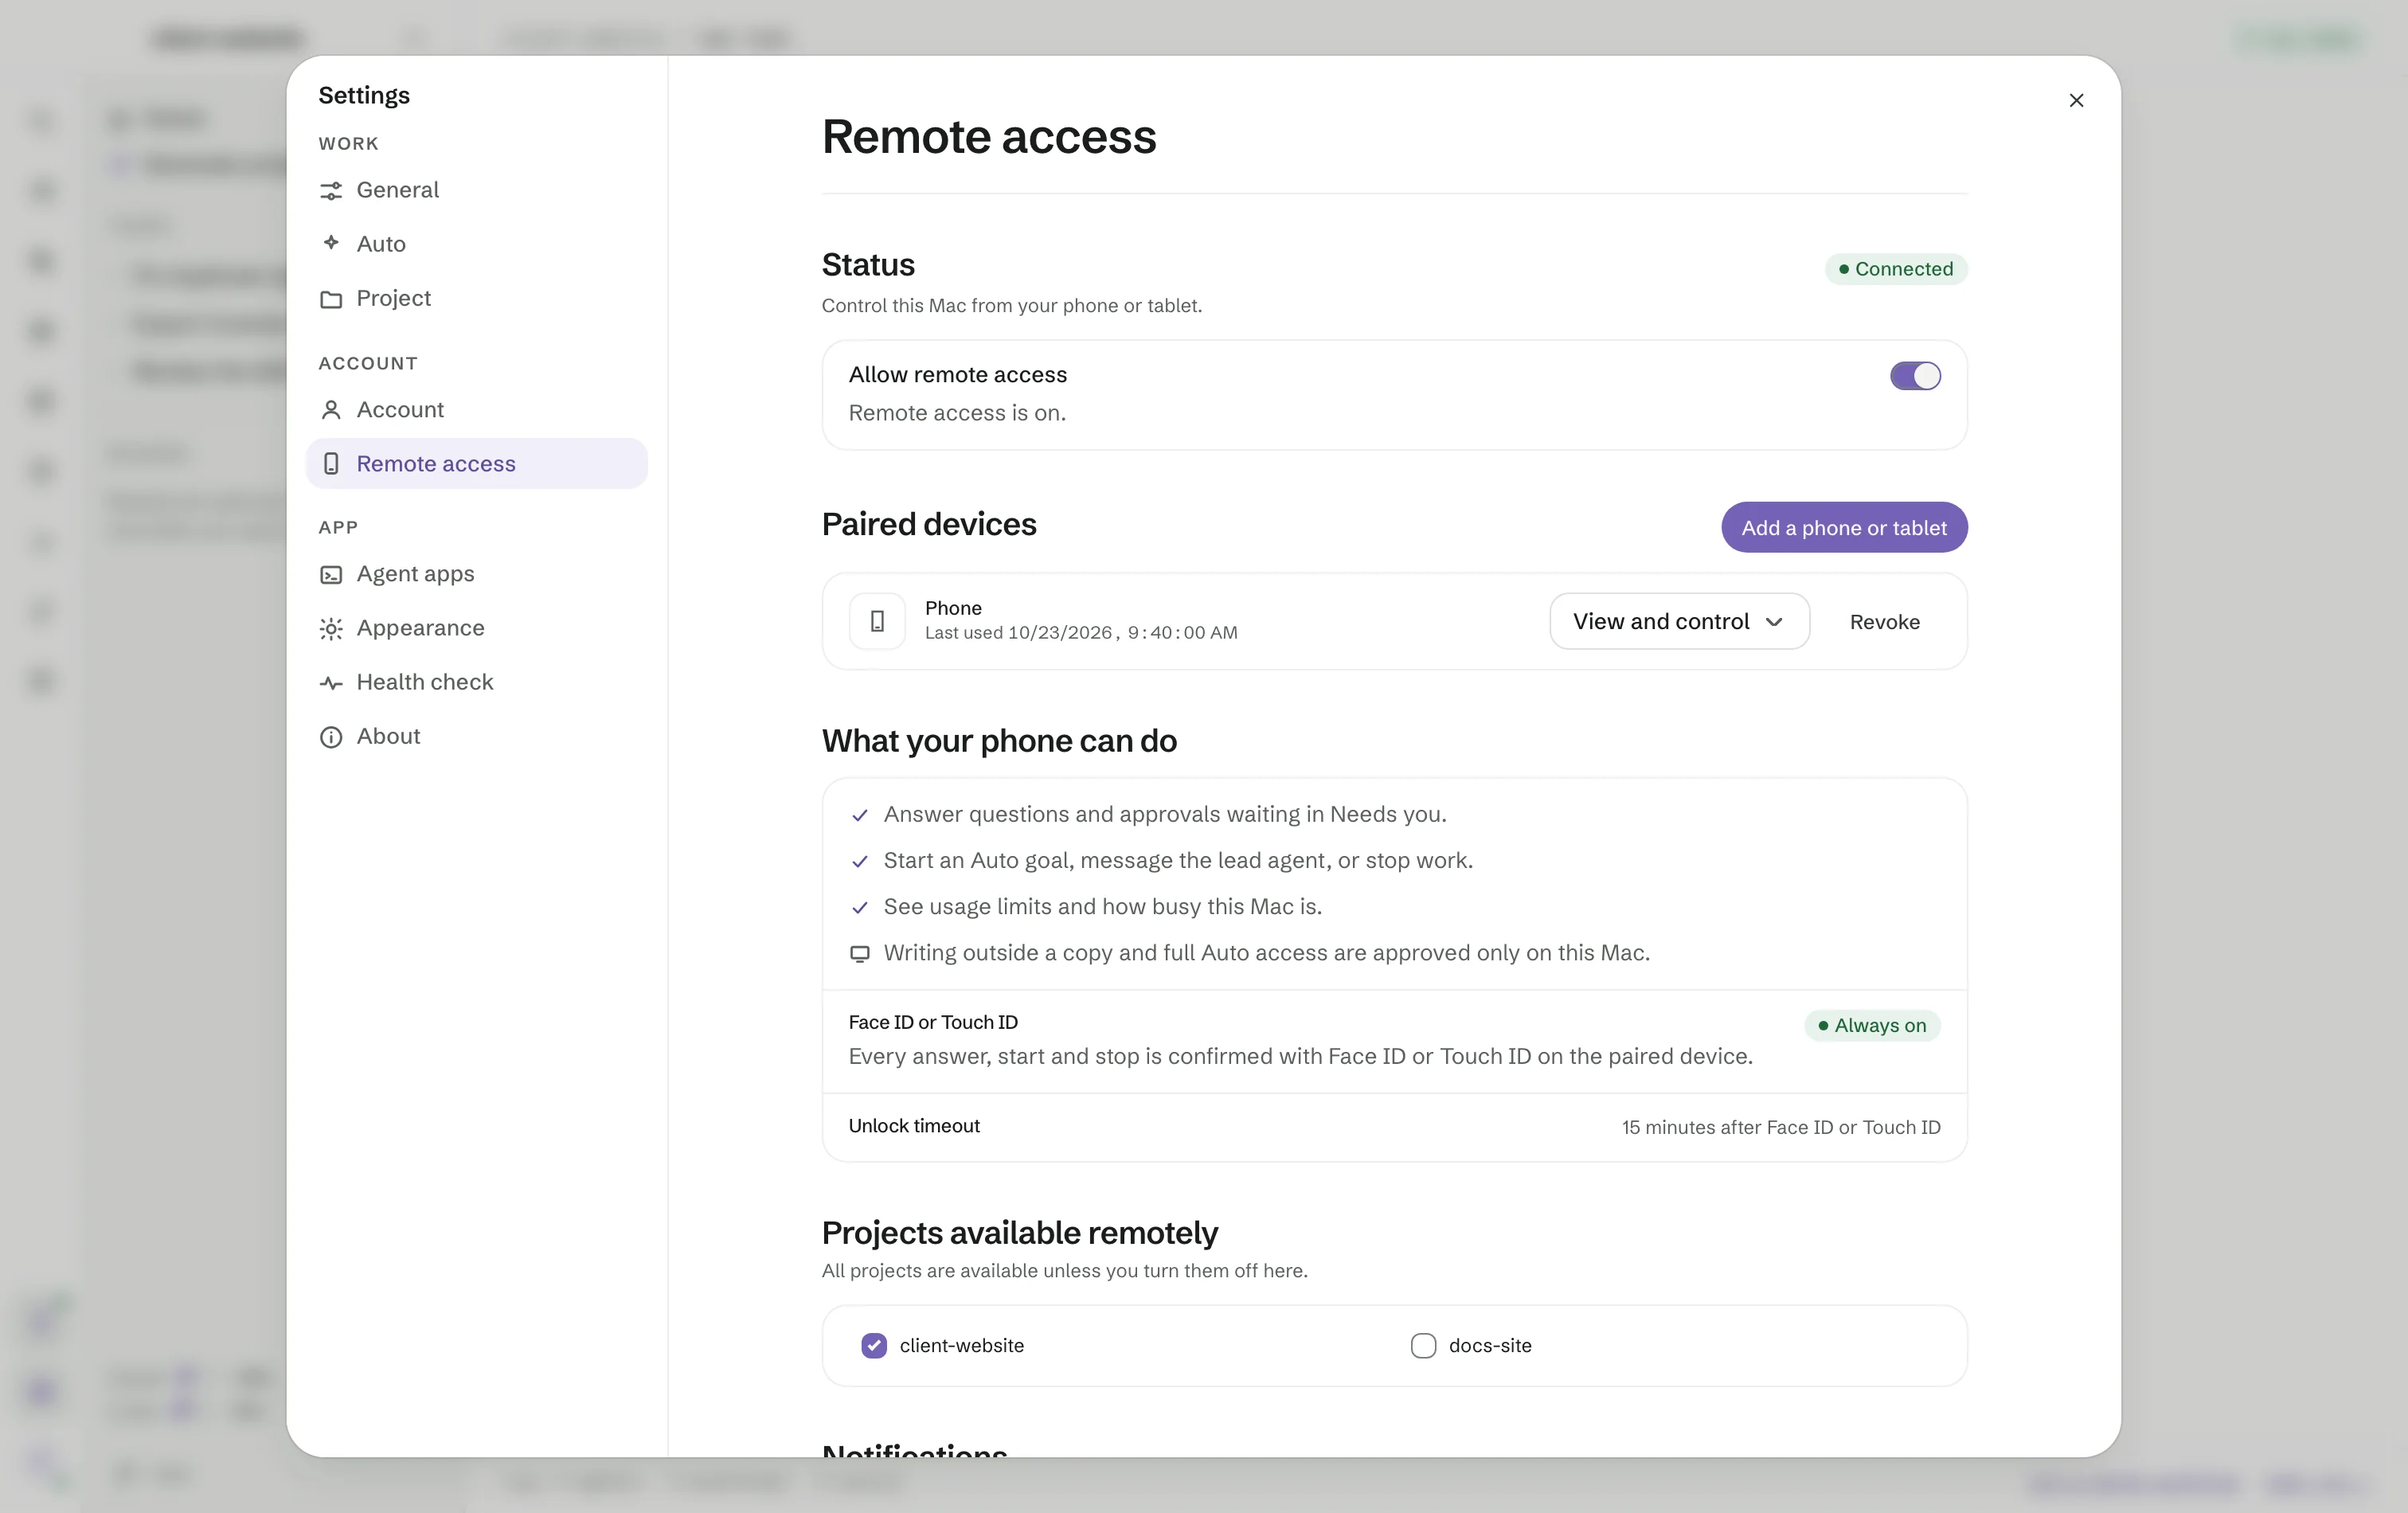Check the docs-site project checkbox

(1423, 1346)
